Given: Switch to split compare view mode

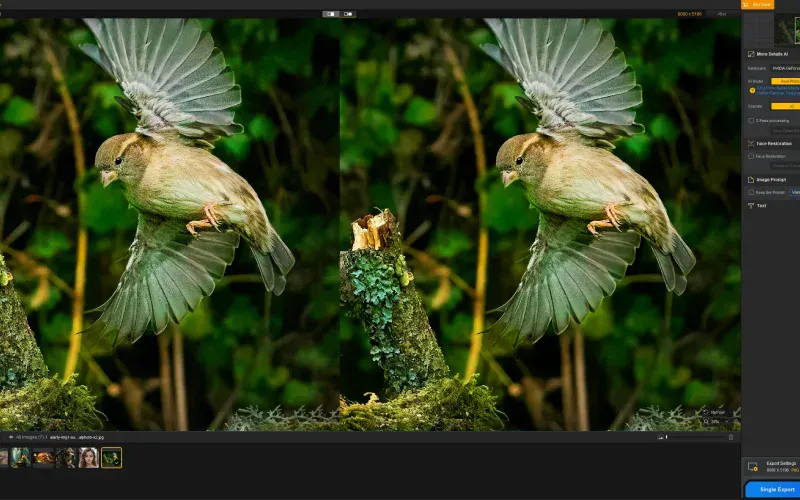Looking at the screenshot, I should 348,14.
